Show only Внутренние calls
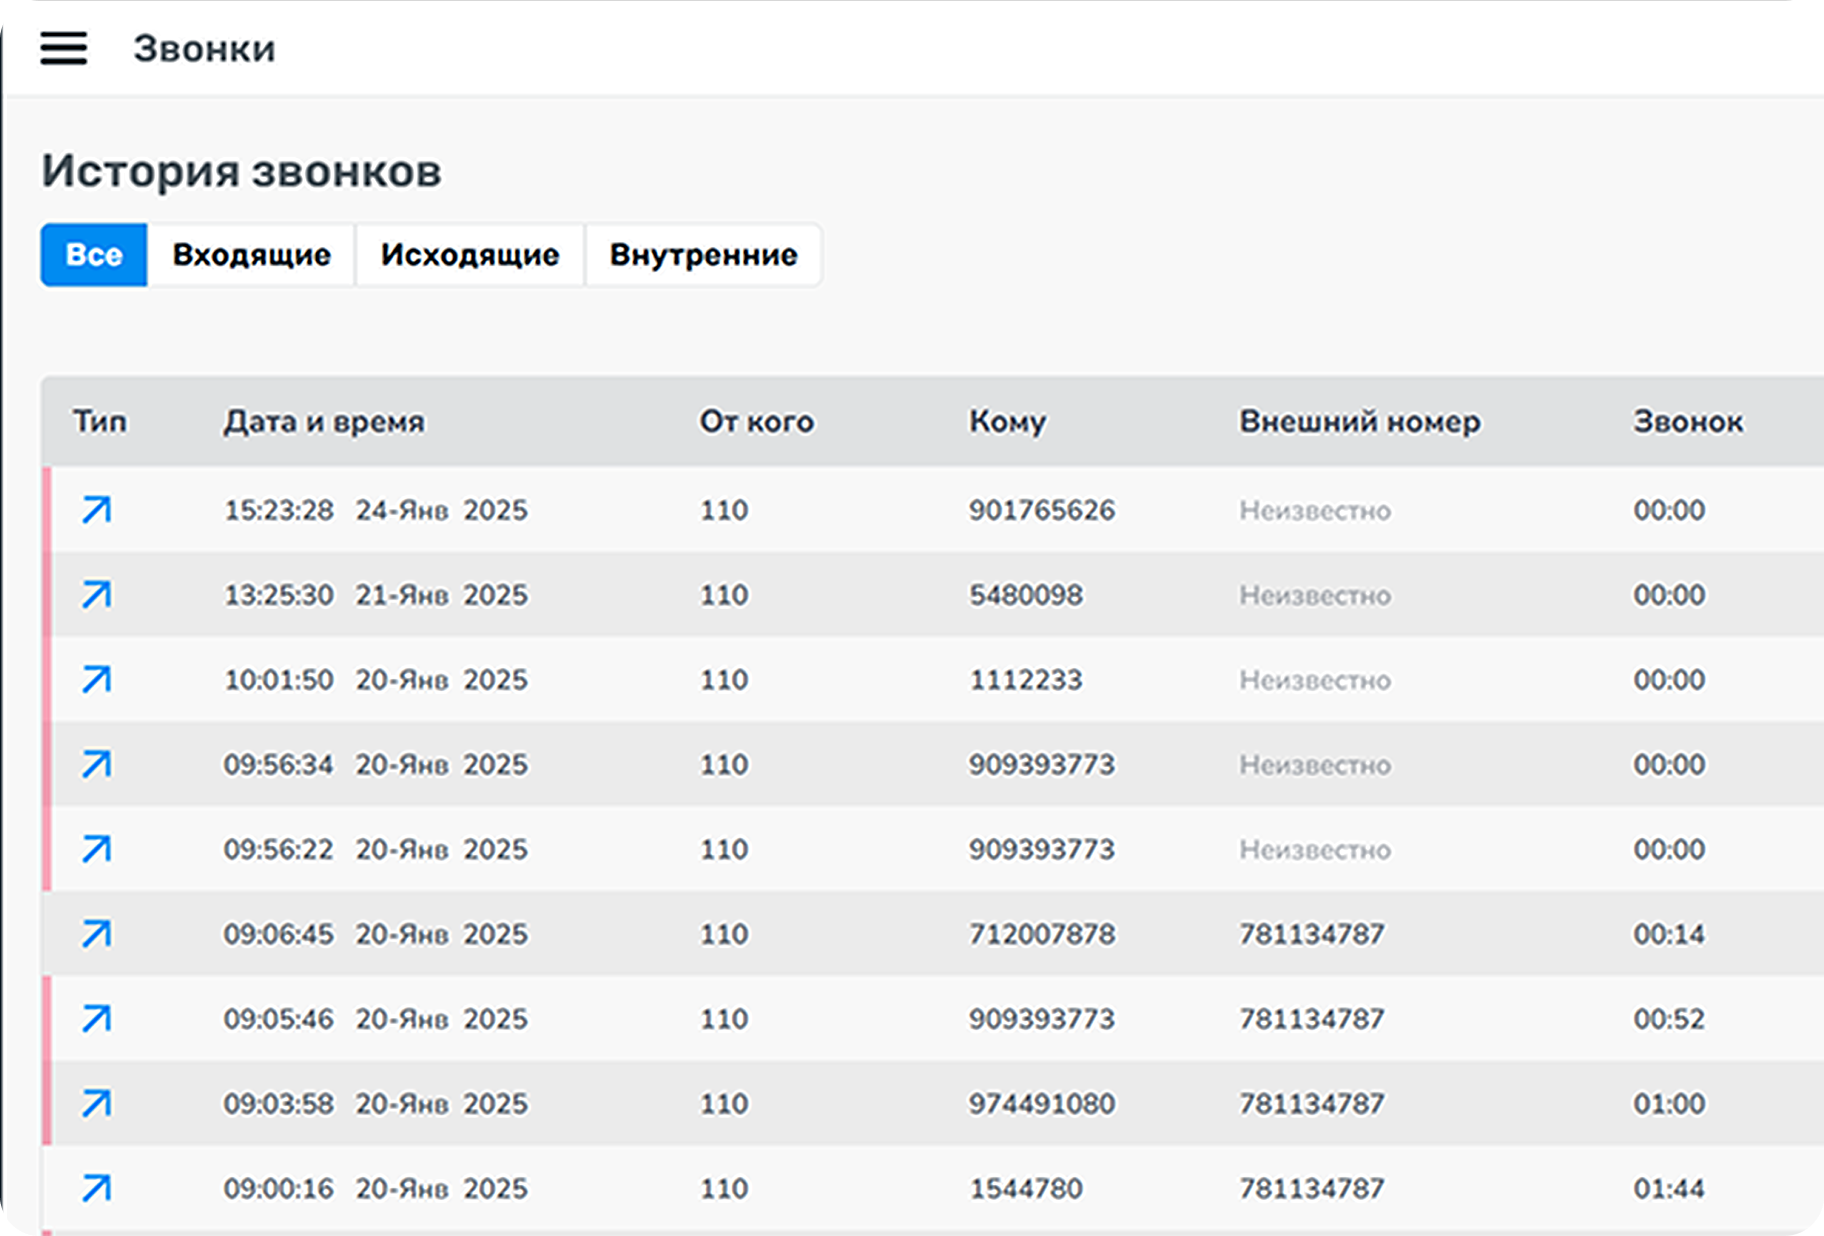Image resolution: width=1824 pixels, height=1236 pixels. point(703,255)
